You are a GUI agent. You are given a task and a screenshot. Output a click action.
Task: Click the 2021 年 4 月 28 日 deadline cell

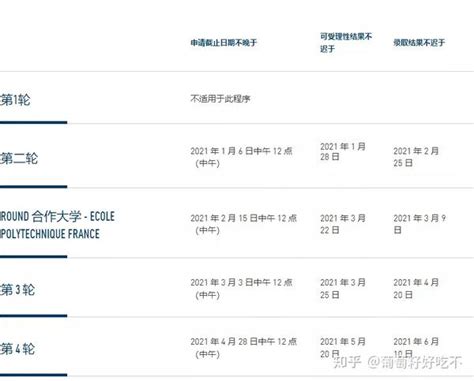pyautogui.click(x=244, y=348)
